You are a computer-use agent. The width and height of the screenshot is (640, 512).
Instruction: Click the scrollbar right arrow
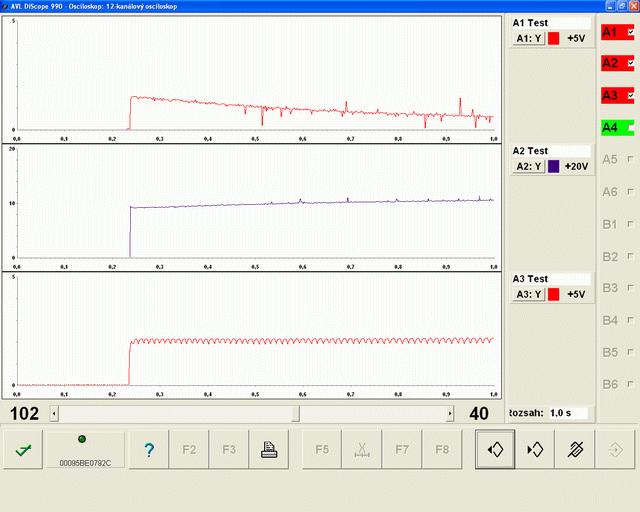[x=450, y=413]
